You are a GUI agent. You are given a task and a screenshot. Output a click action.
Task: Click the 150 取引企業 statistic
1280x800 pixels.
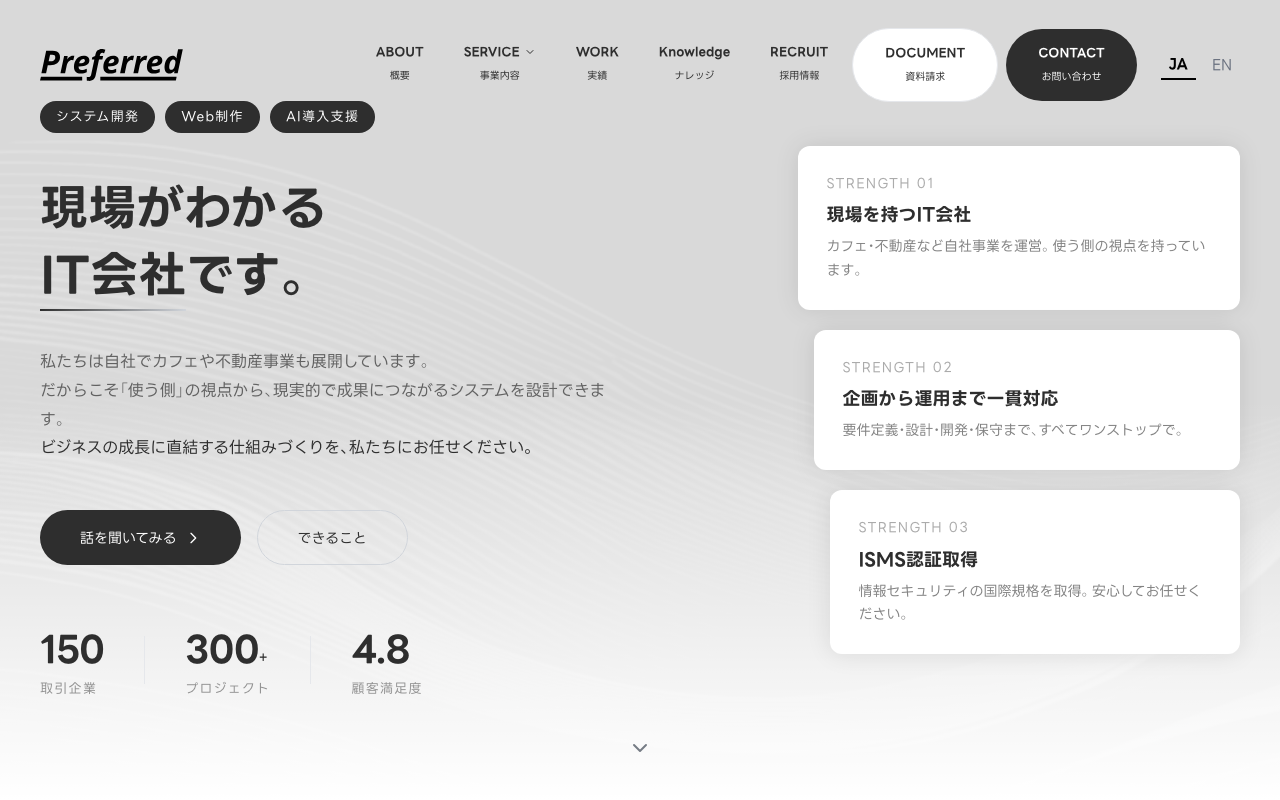pyautogui.click(x=72, y=663)
